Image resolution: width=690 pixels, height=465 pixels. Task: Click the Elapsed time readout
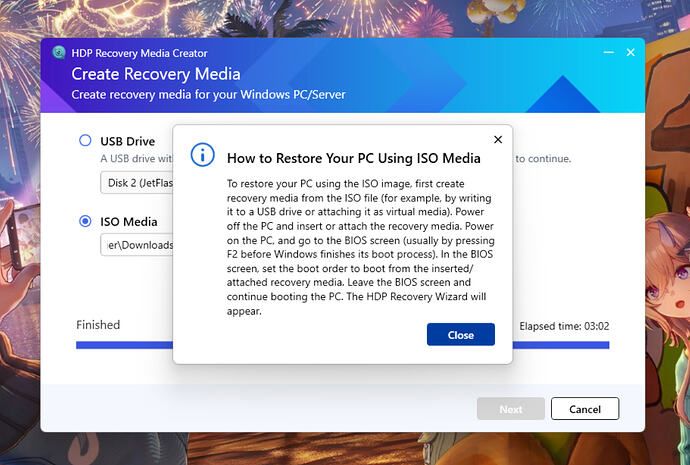[x=564, y=326]
